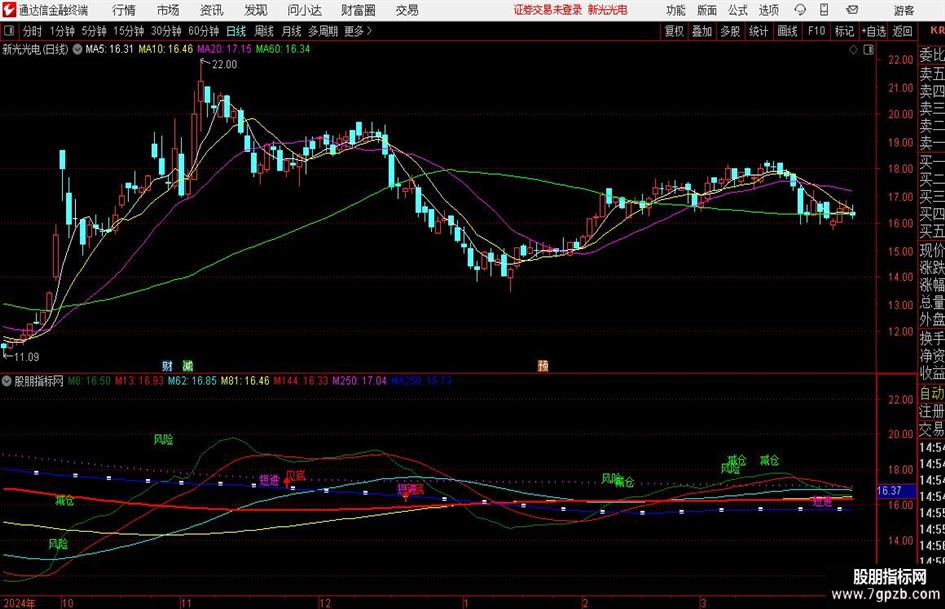Click the MA60: 16.34 label
Viewport: 945px width, 609px height.
pyautogui.click(x=283, y=49)
